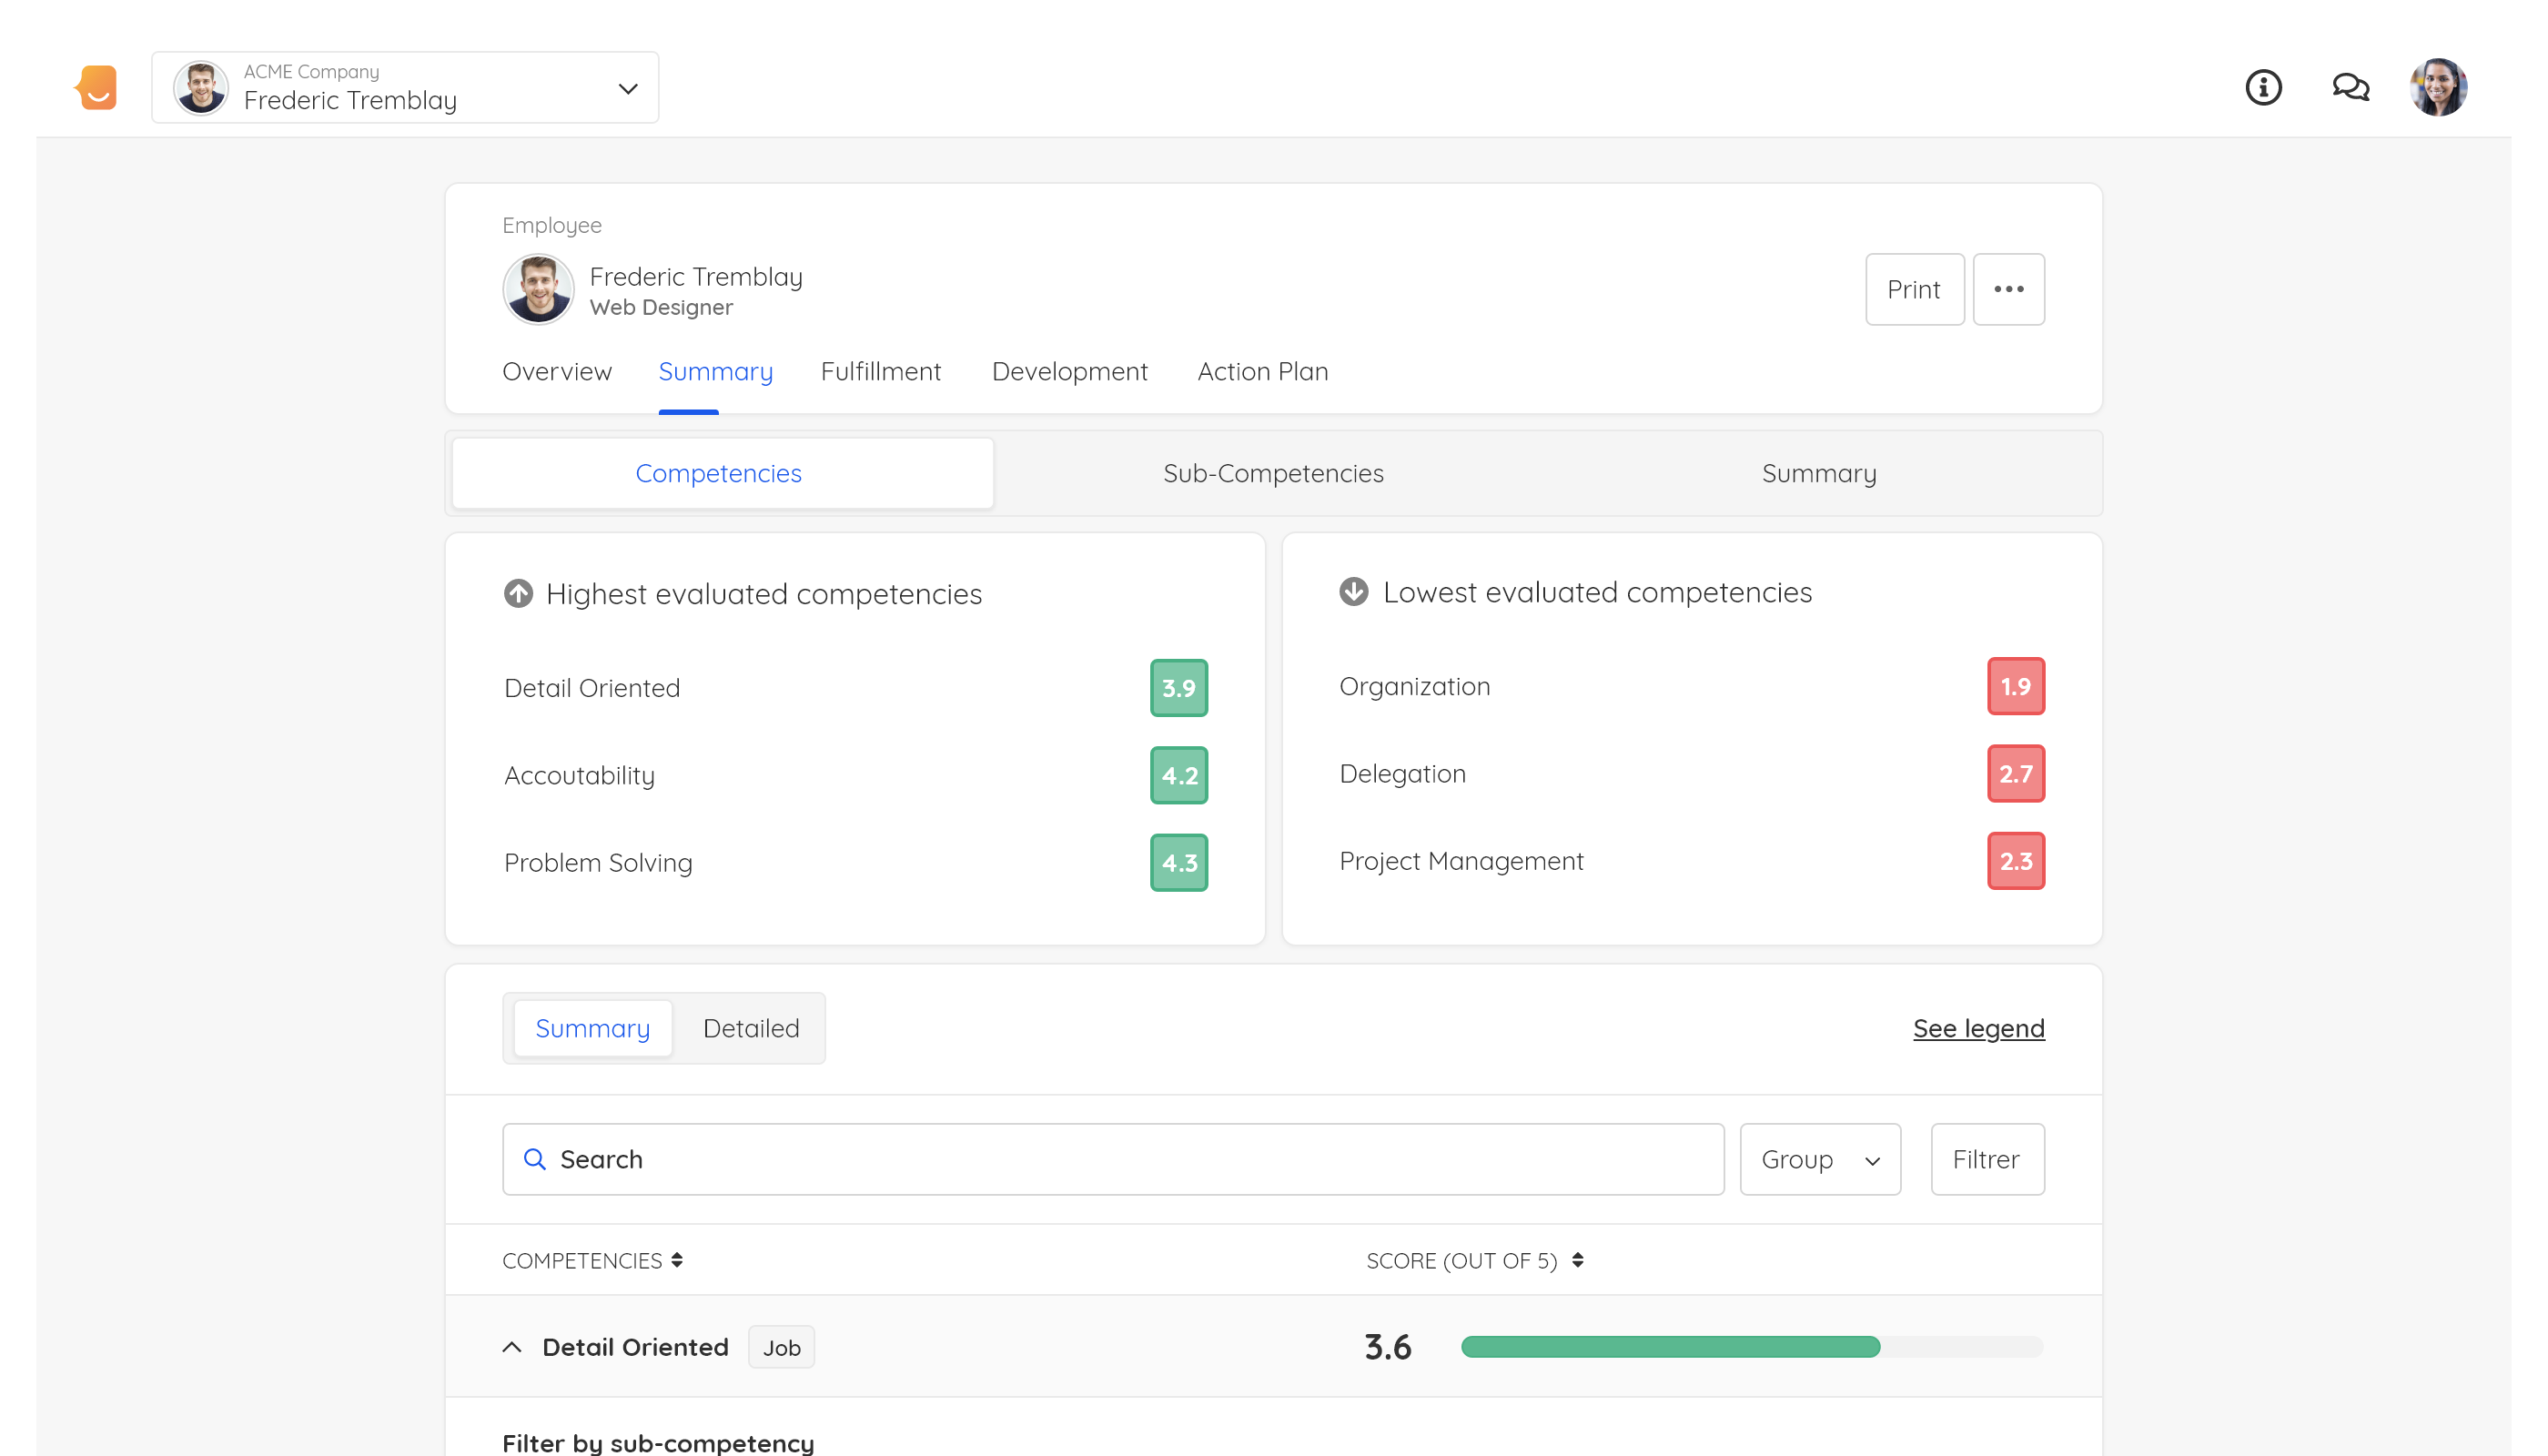Viewport: 2548px width, 1456px height.
Task: Open the Group dropdown
Action: (1819, 1159)
